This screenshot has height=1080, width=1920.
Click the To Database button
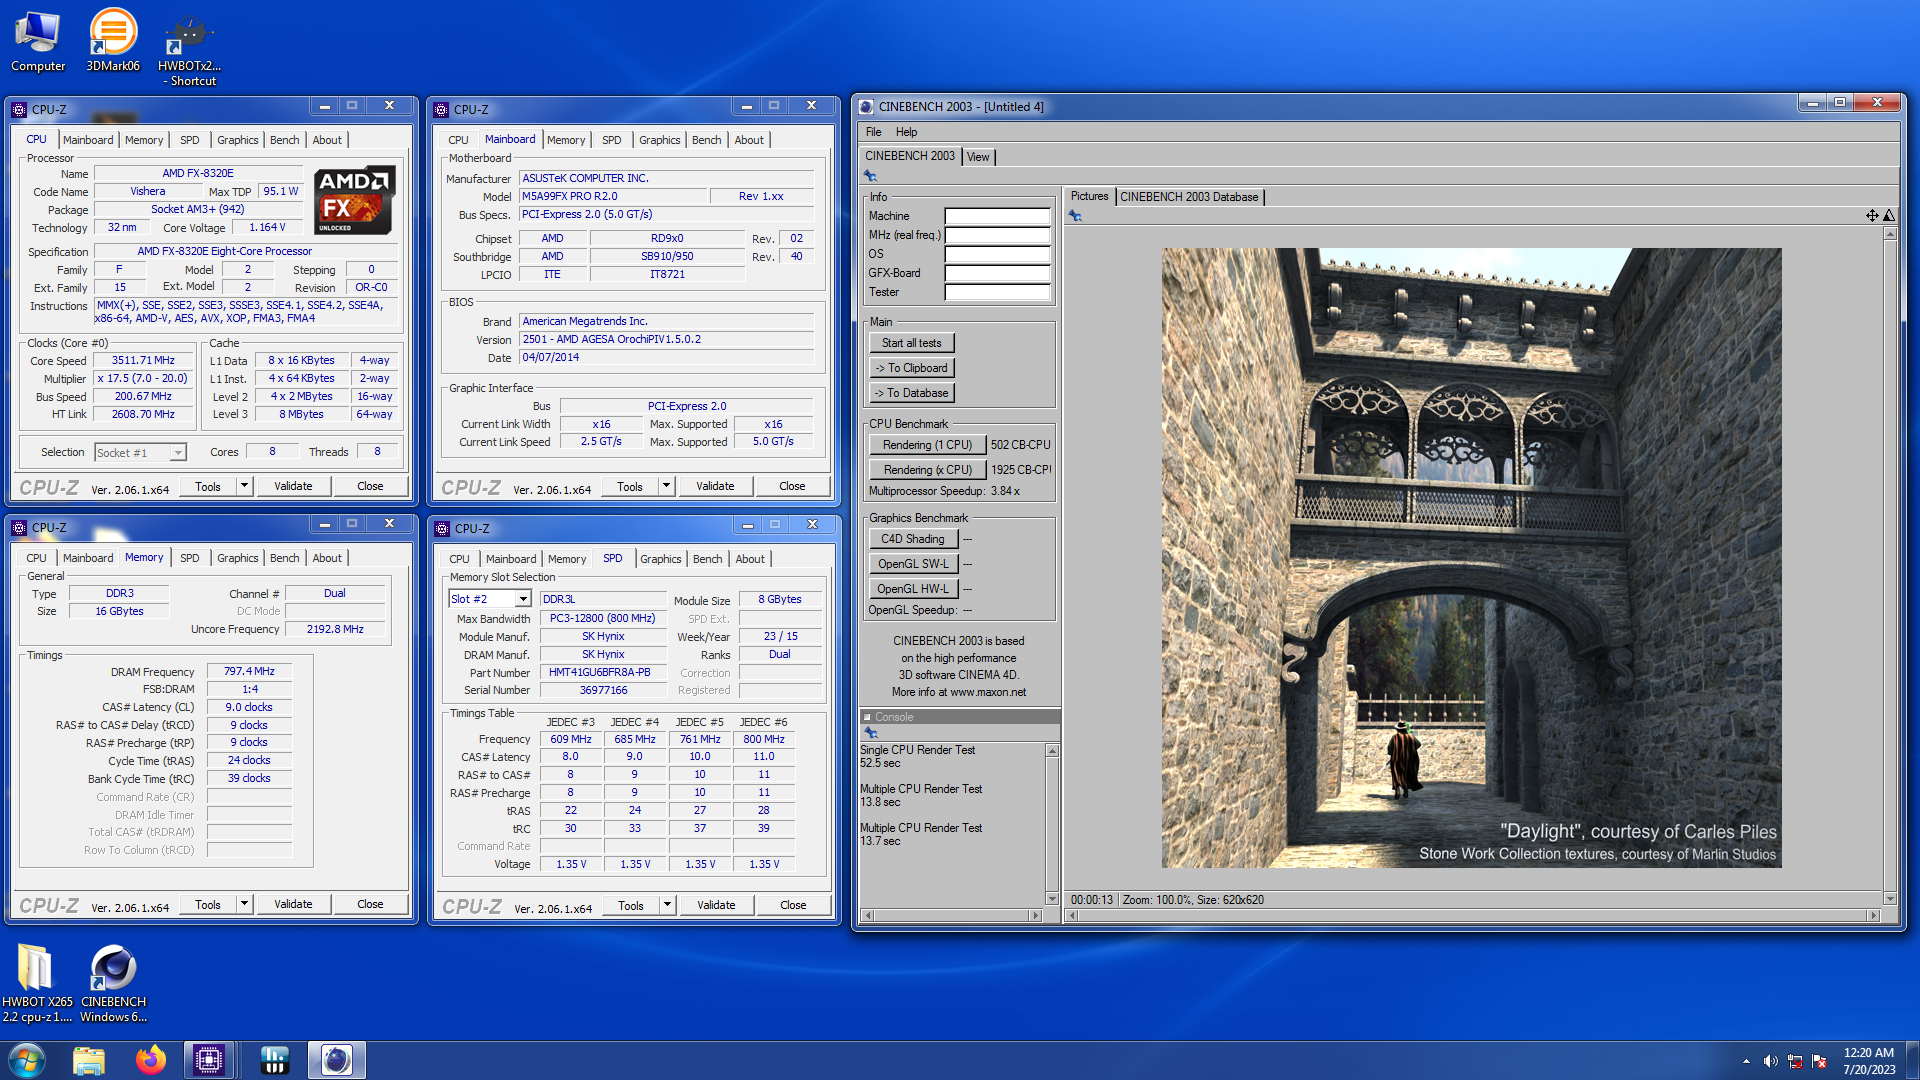pos(911,393)
